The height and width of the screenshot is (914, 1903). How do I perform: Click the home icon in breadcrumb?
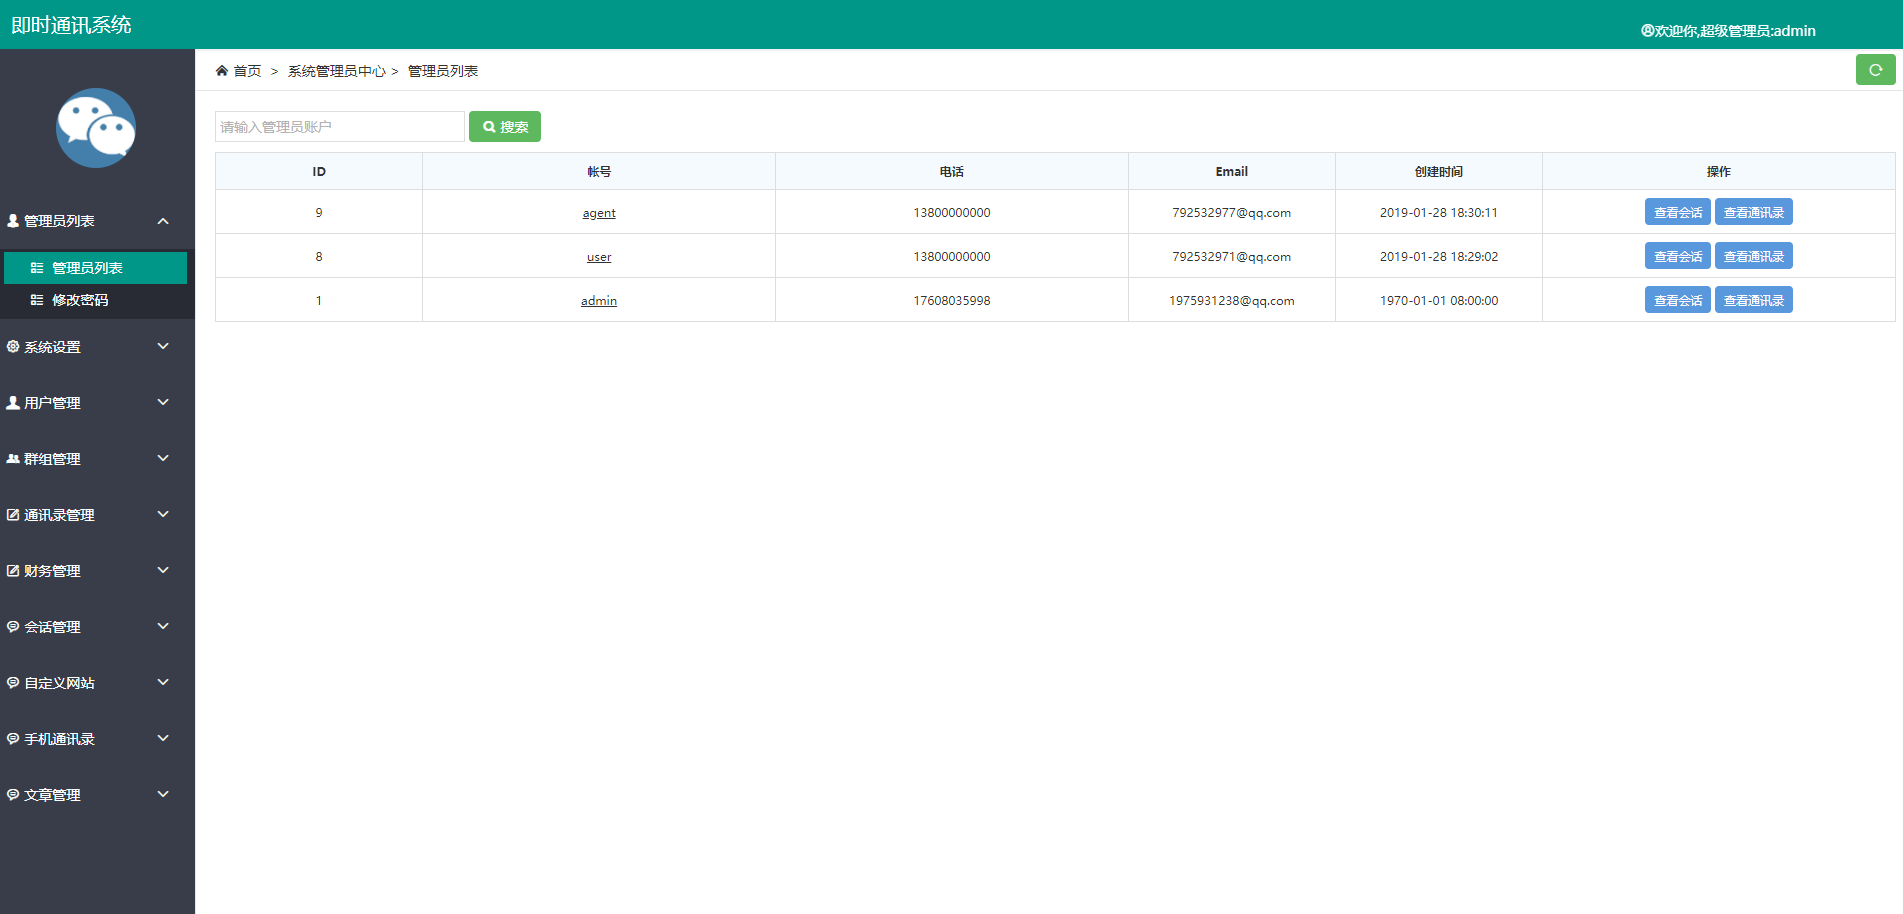(222, 71)
